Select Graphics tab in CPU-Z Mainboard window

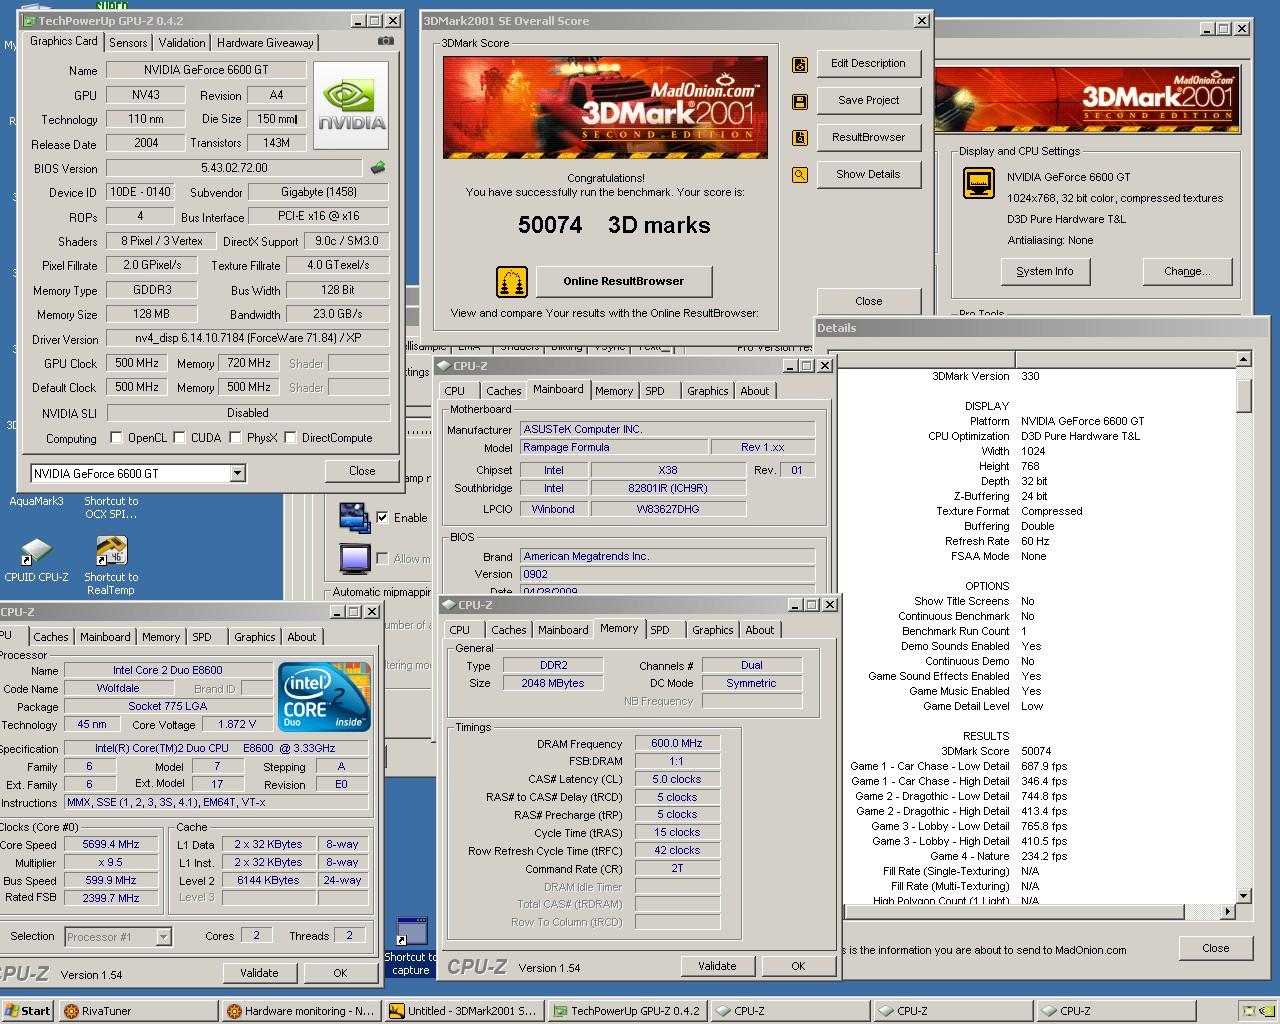tap(707, 391)
